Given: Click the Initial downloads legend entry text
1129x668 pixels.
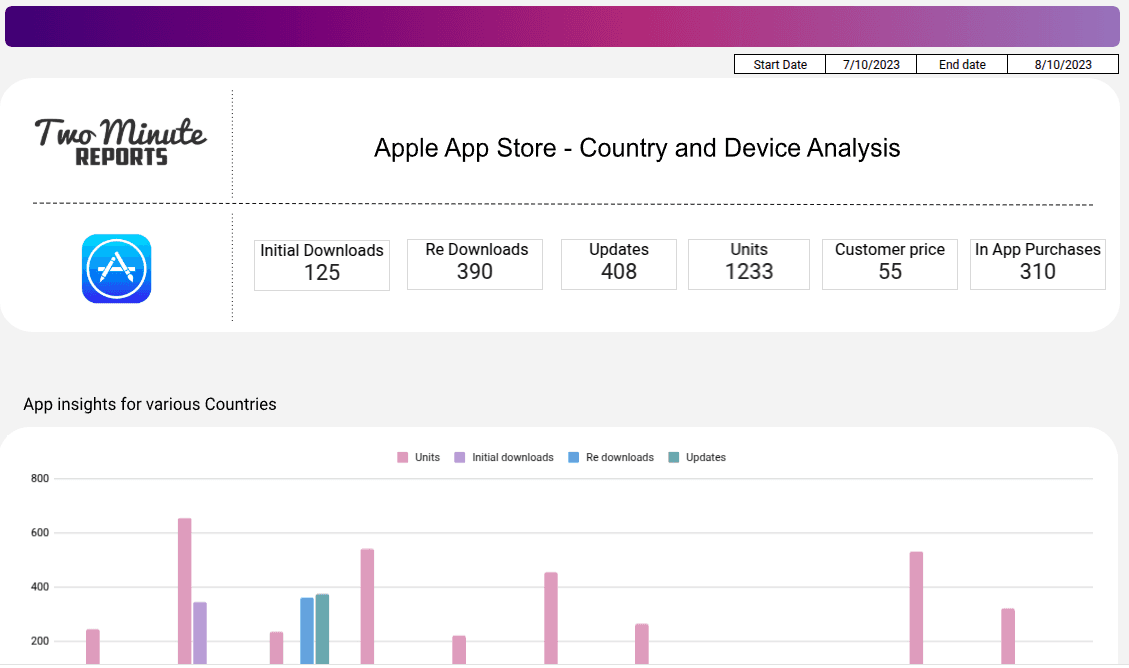Looking at the screenshot, I should (x=512, y=457).
